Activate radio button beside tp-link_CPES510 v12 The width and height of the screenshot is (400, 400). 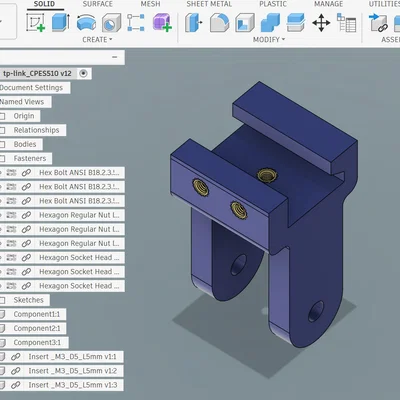83,73
